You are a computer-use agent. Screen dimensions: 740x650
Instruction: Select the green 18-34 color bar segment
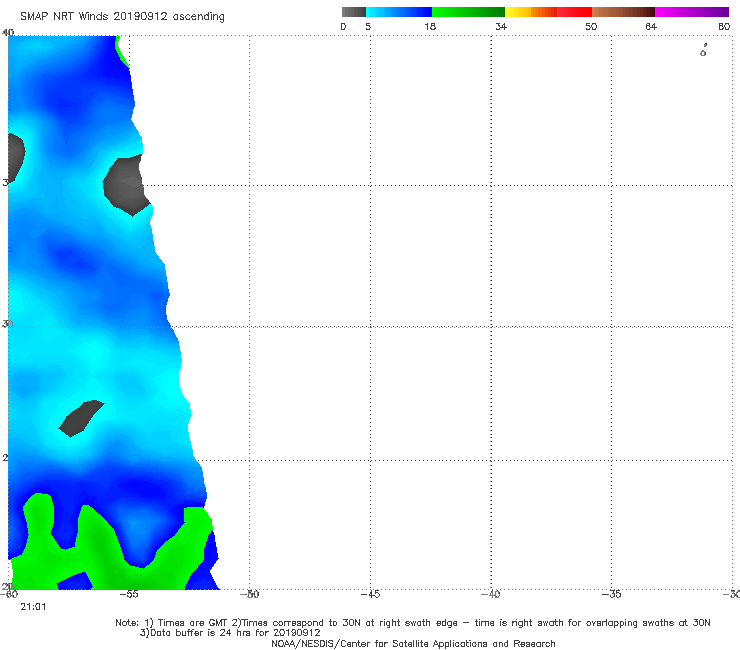pyautogui.click(x=469, y=12)
